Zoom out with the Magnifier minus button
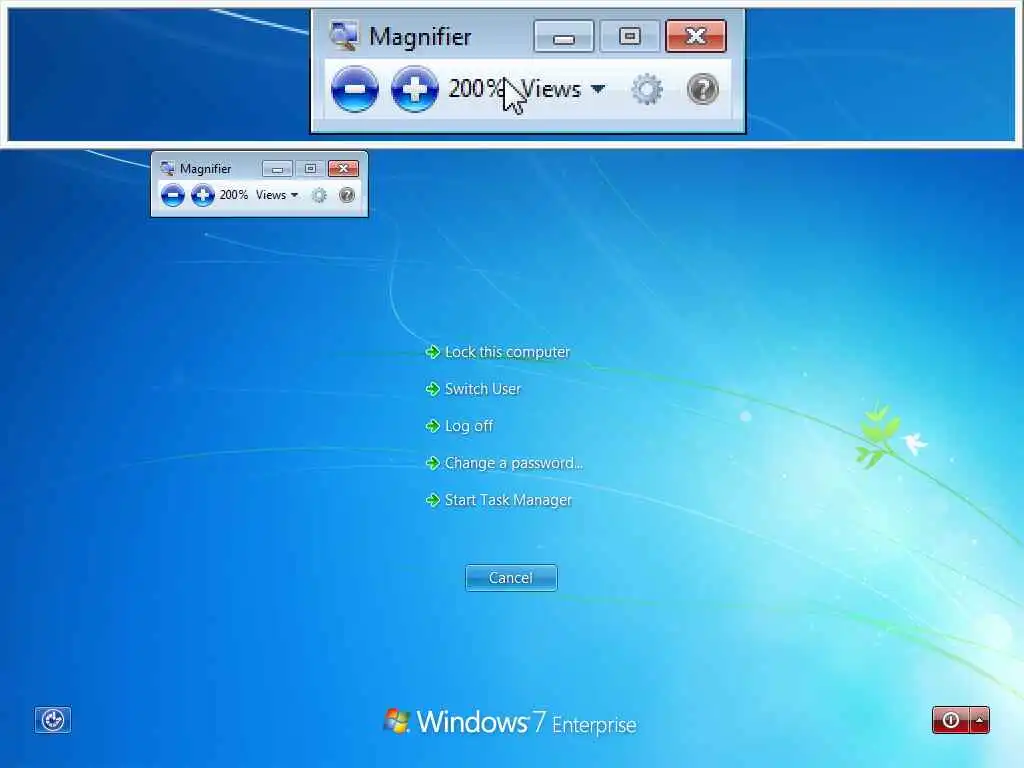 click(173, 195)
